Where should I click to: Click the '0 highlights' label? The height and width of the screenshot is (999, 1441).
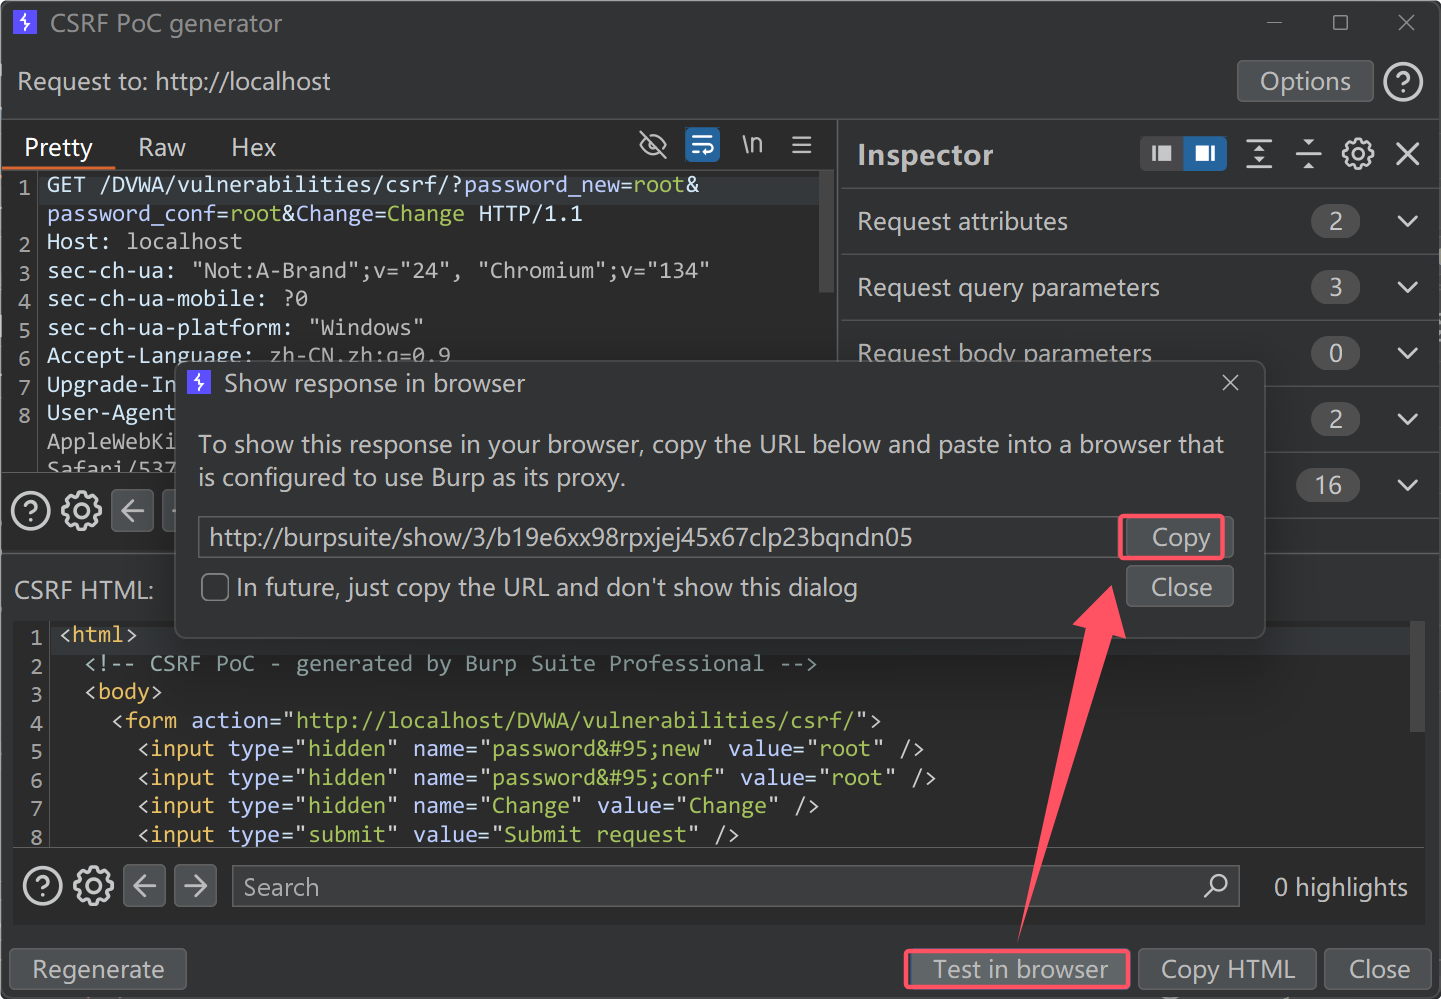pos(1340,887)
